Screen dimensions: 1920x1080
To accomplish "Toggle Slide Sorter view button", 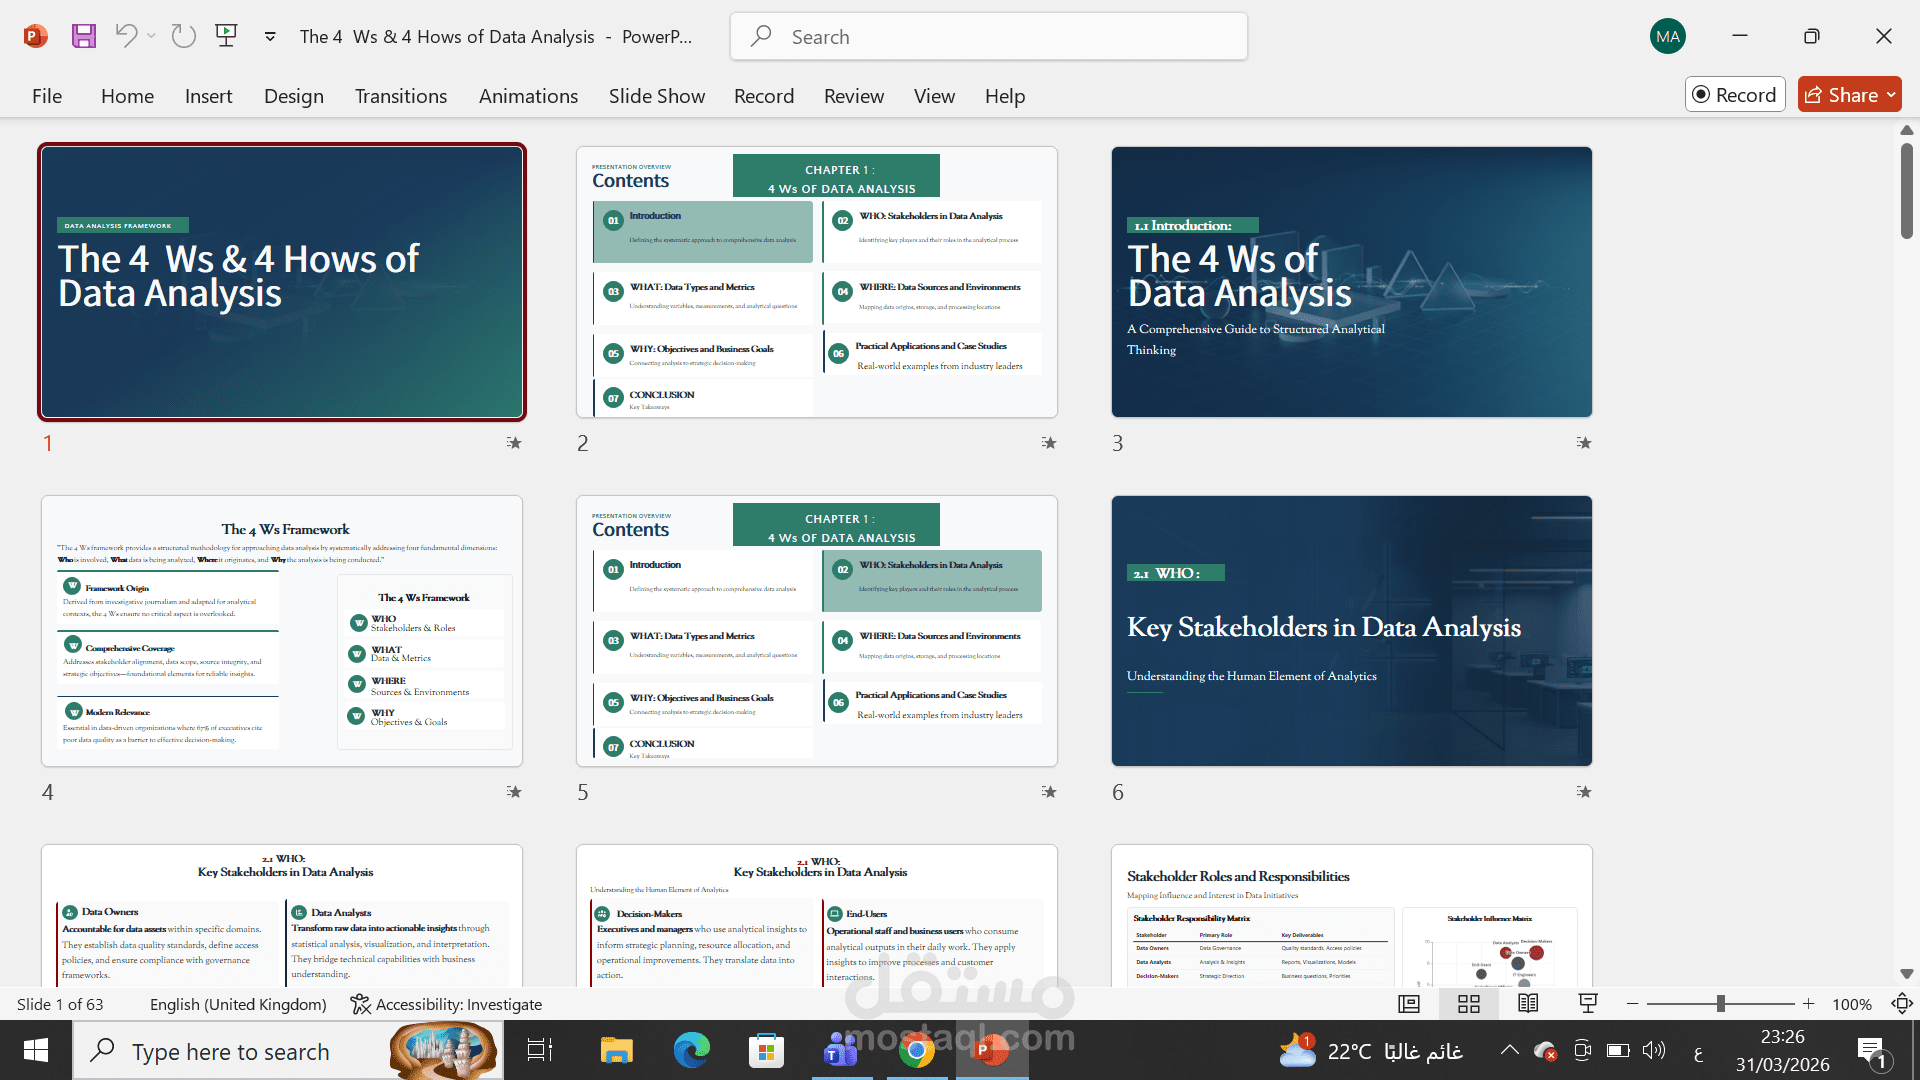I will 1468,1004.
